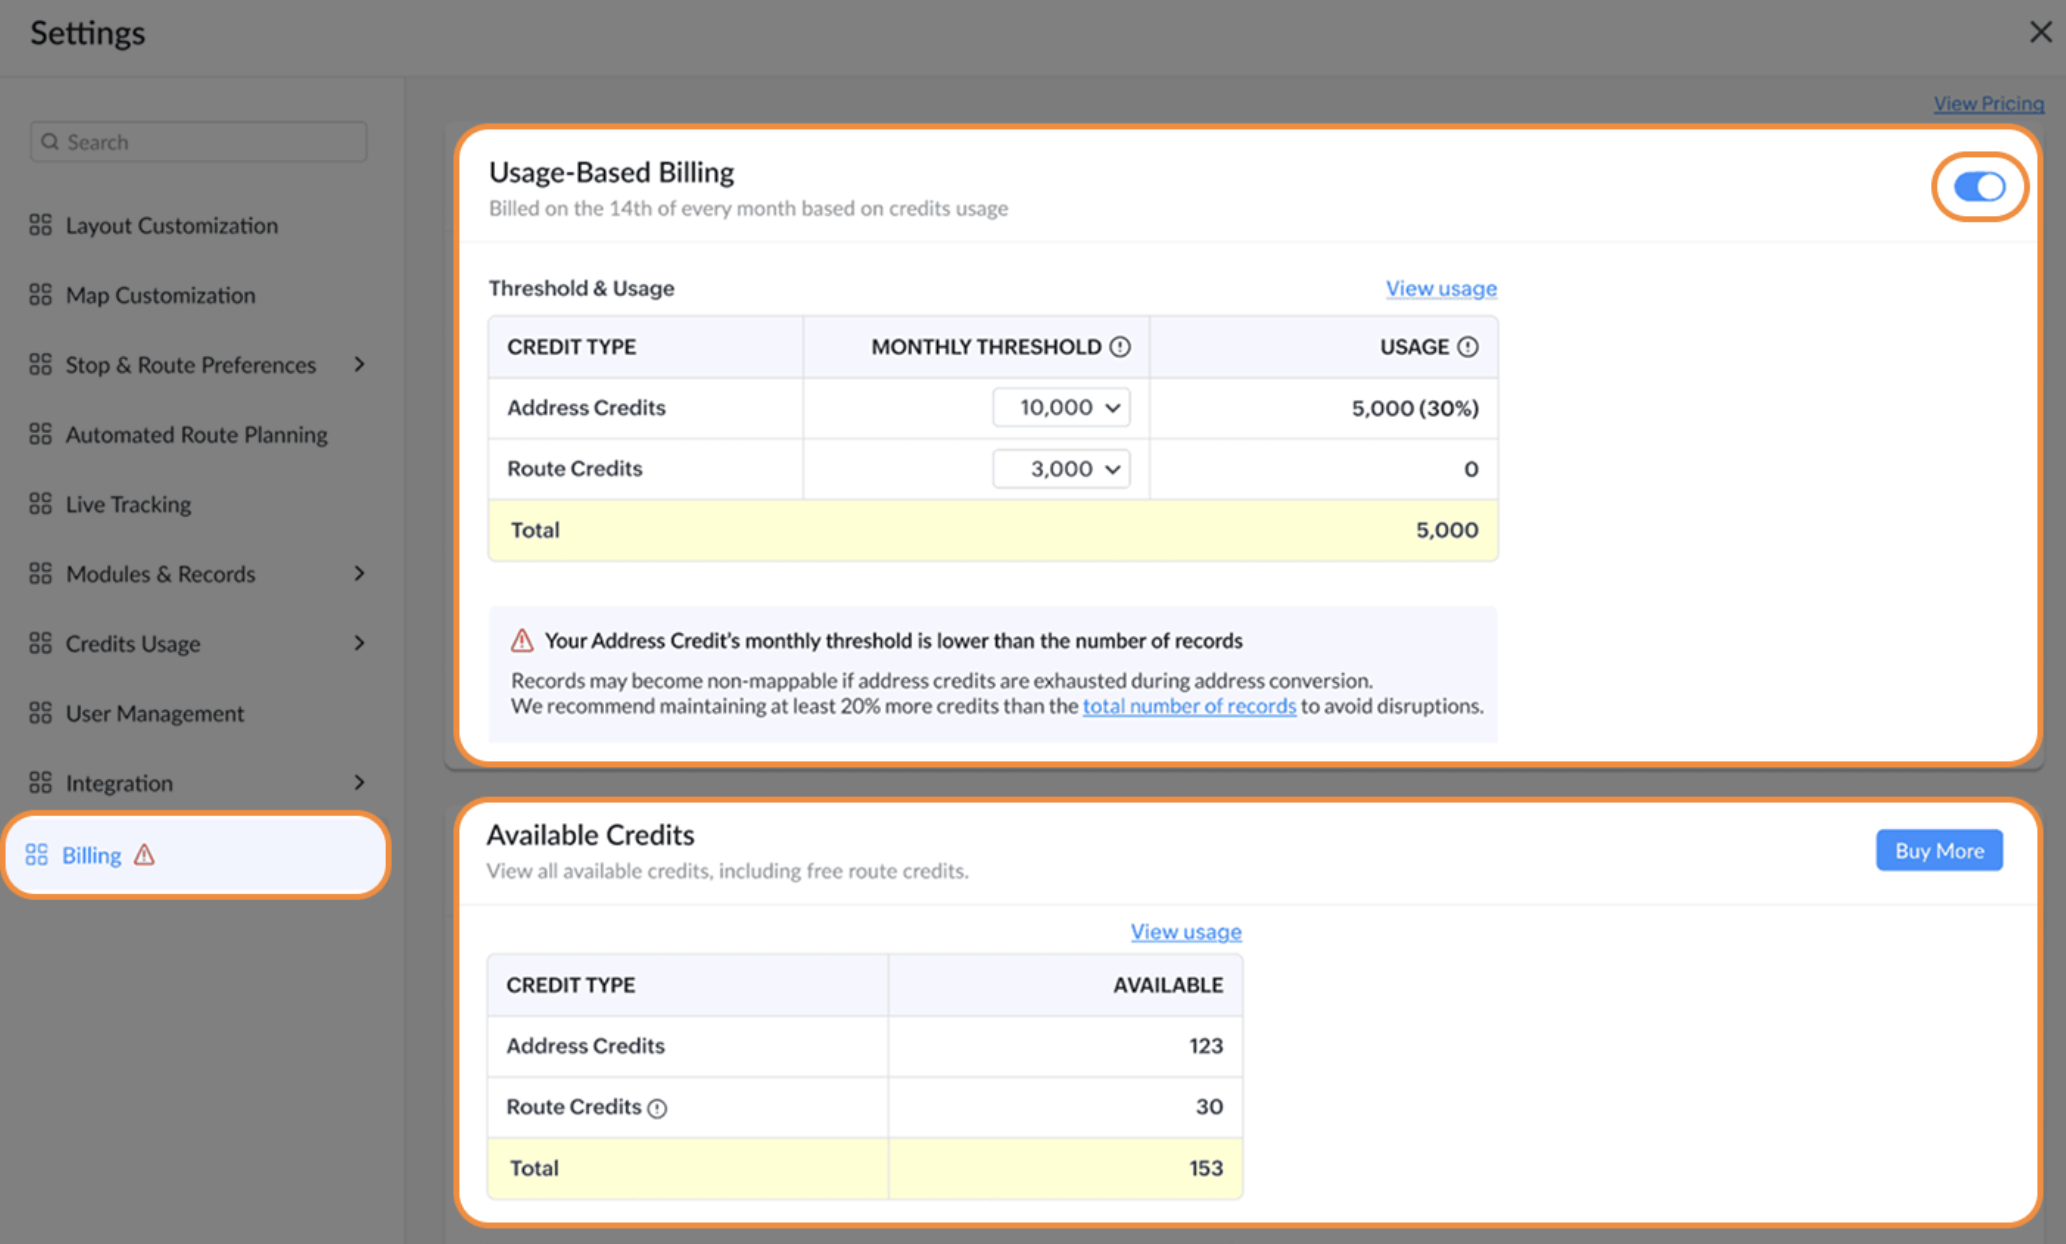Click the Billing warning triangle icon
2066x1244 pixels.
144,855
